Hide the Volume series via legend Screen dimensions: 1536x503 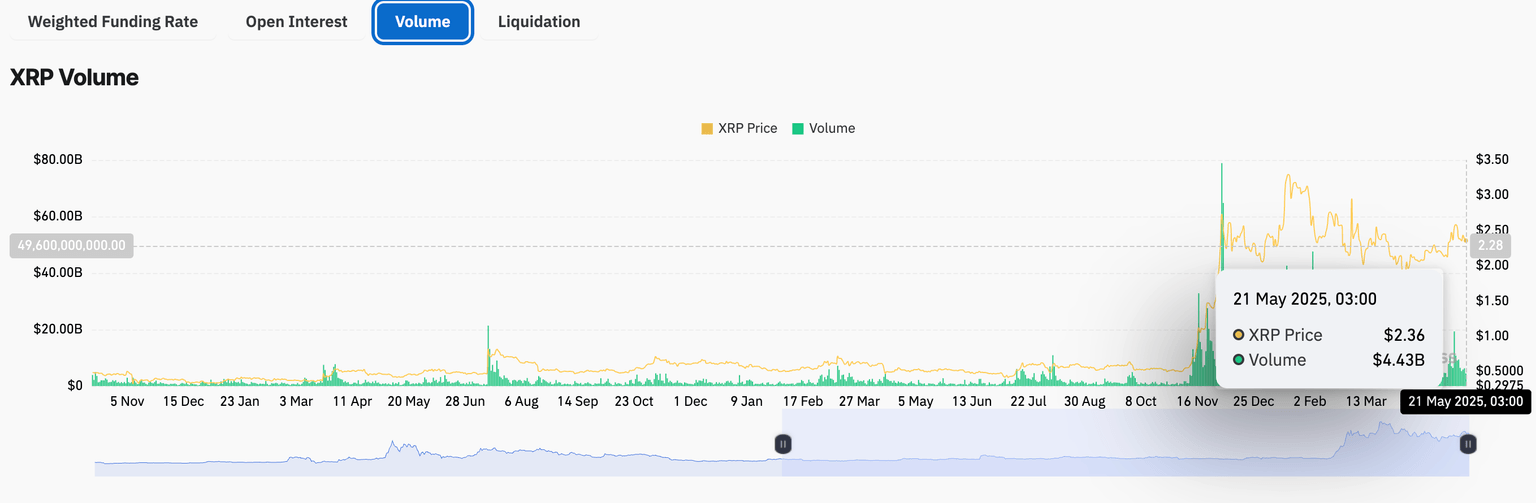tap(831, 128)
